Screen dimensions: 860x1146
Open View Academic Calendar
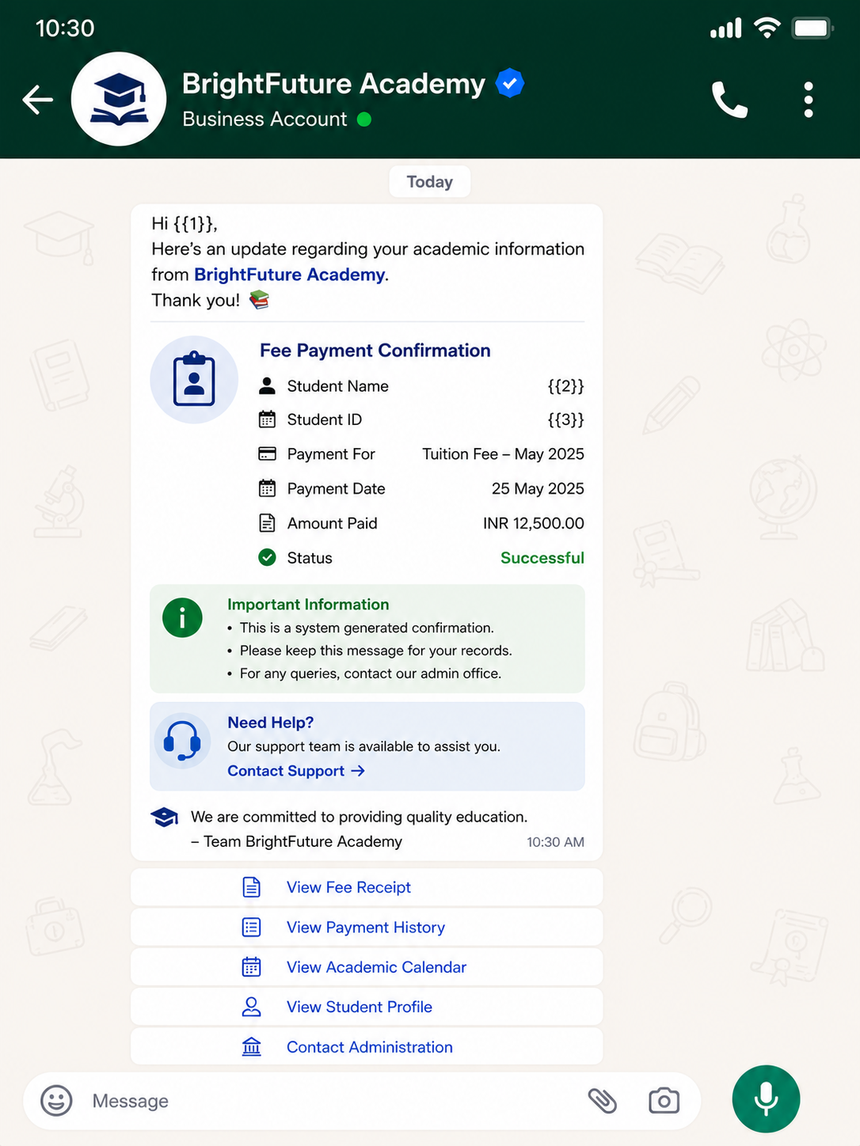point(367,967)
